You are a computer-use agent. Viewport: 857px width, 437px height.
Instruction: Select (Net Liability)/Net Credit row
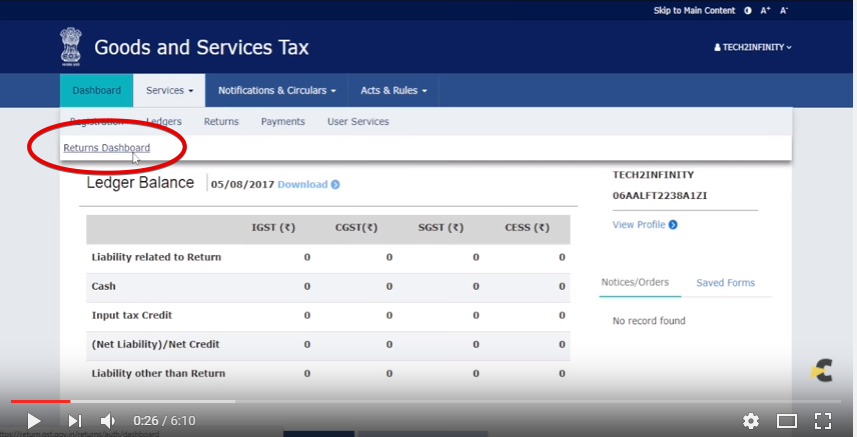click(x=328, y=344)
